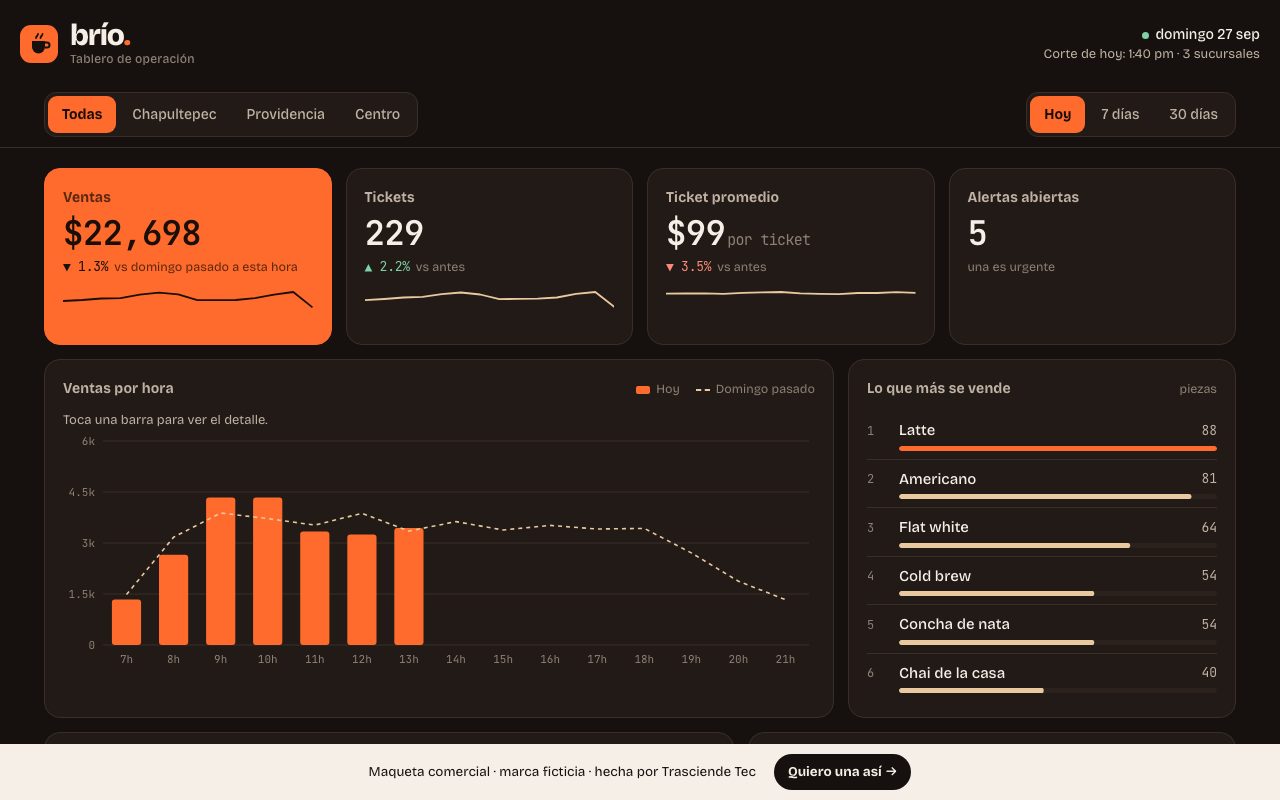Click the Chai de la casa row

click(1042, 678)
